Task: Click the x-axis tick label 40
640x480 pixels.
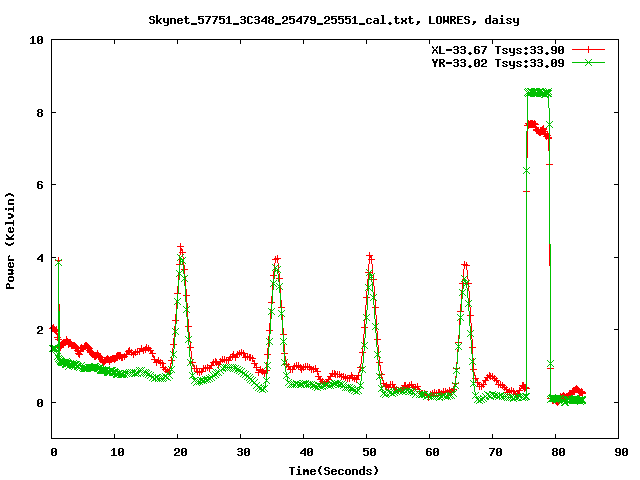Action: point(307,452)
